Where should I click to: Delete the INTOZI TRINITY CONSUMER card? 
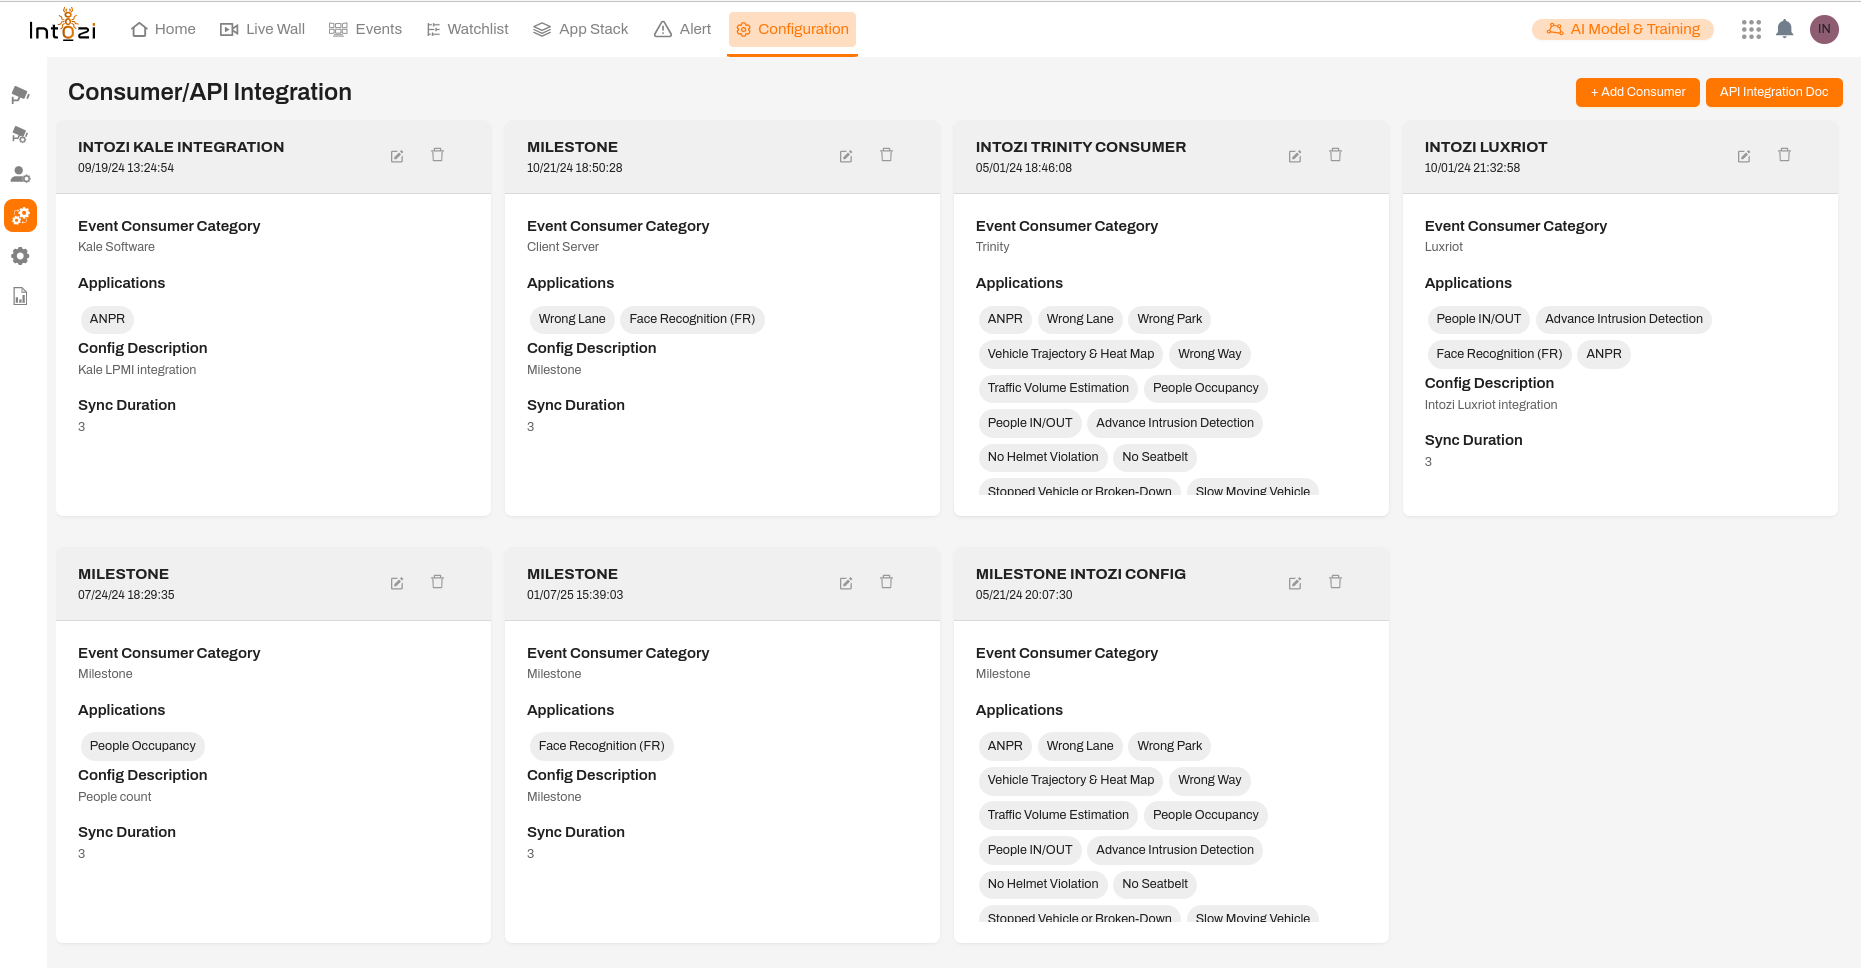click(x=1336, y=156)
